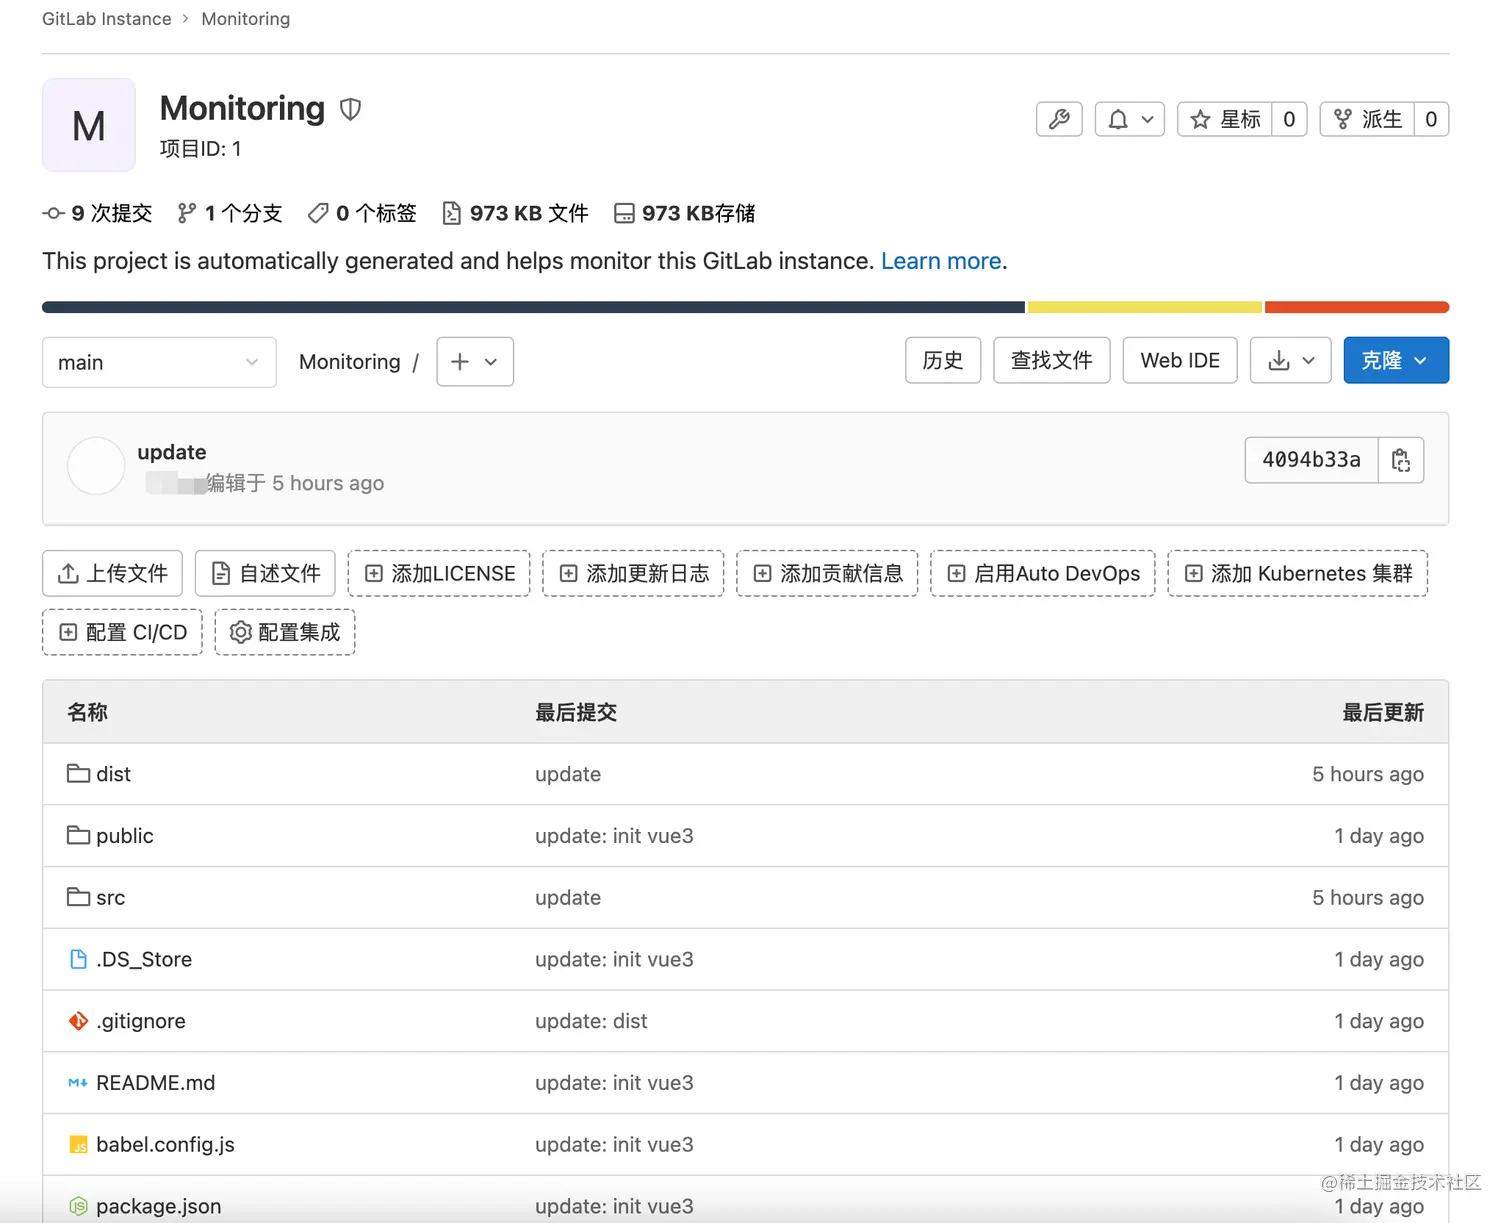The width and height of the screenshot is (1512, 1223).
Task: Open the project settings wrench icon
Action: point(1059,120)
